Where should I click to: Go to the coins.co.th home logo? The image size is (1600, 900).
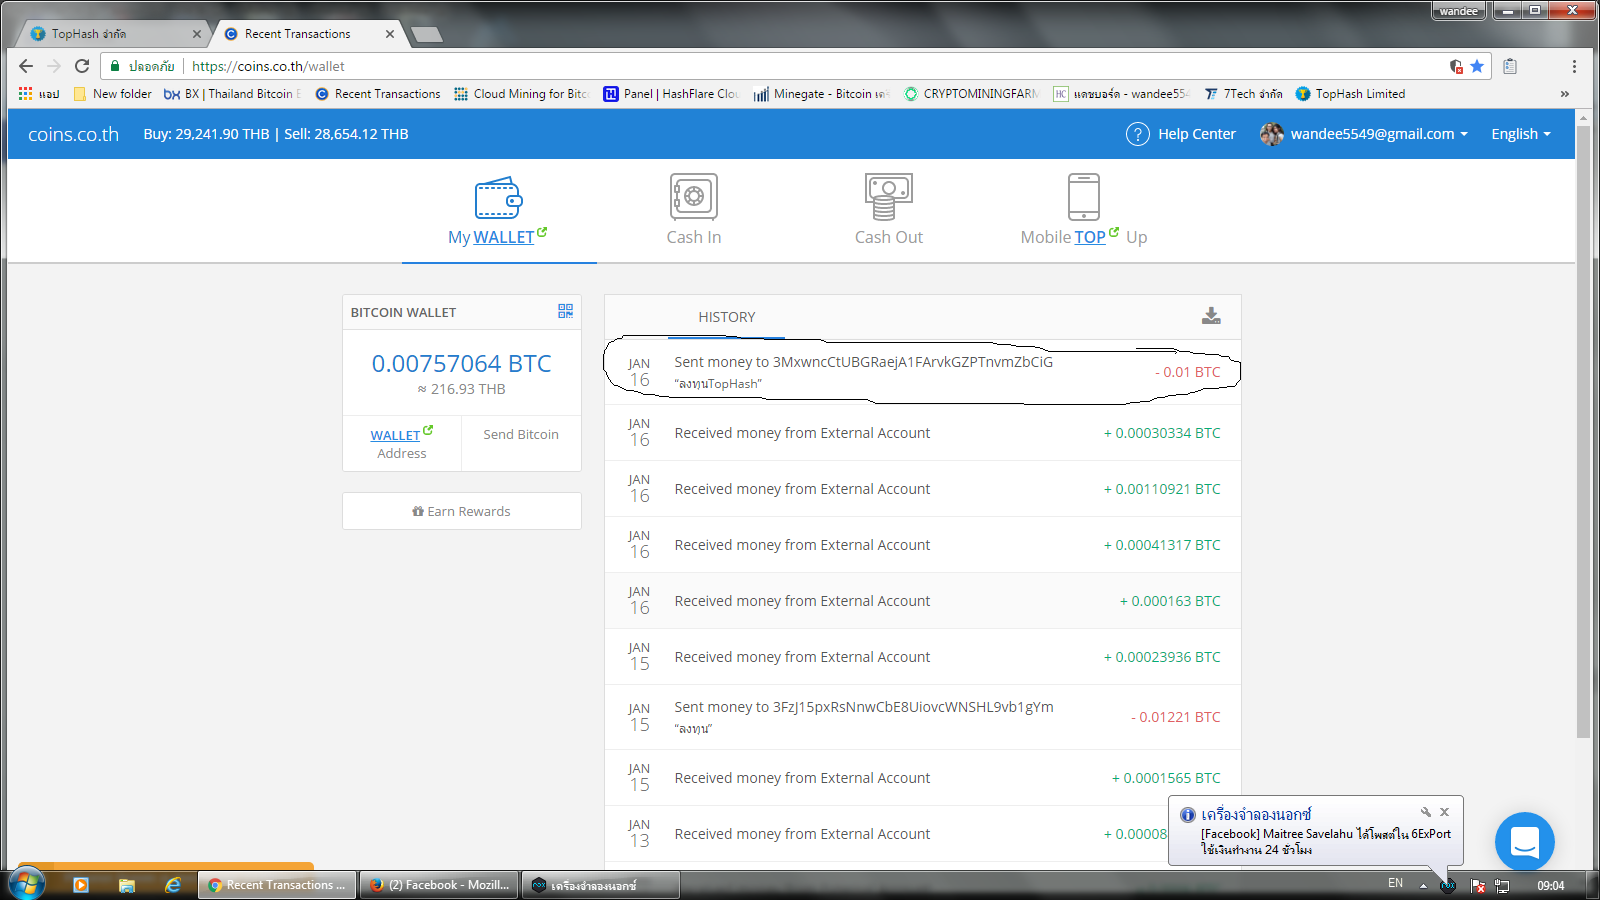(73, 134)
